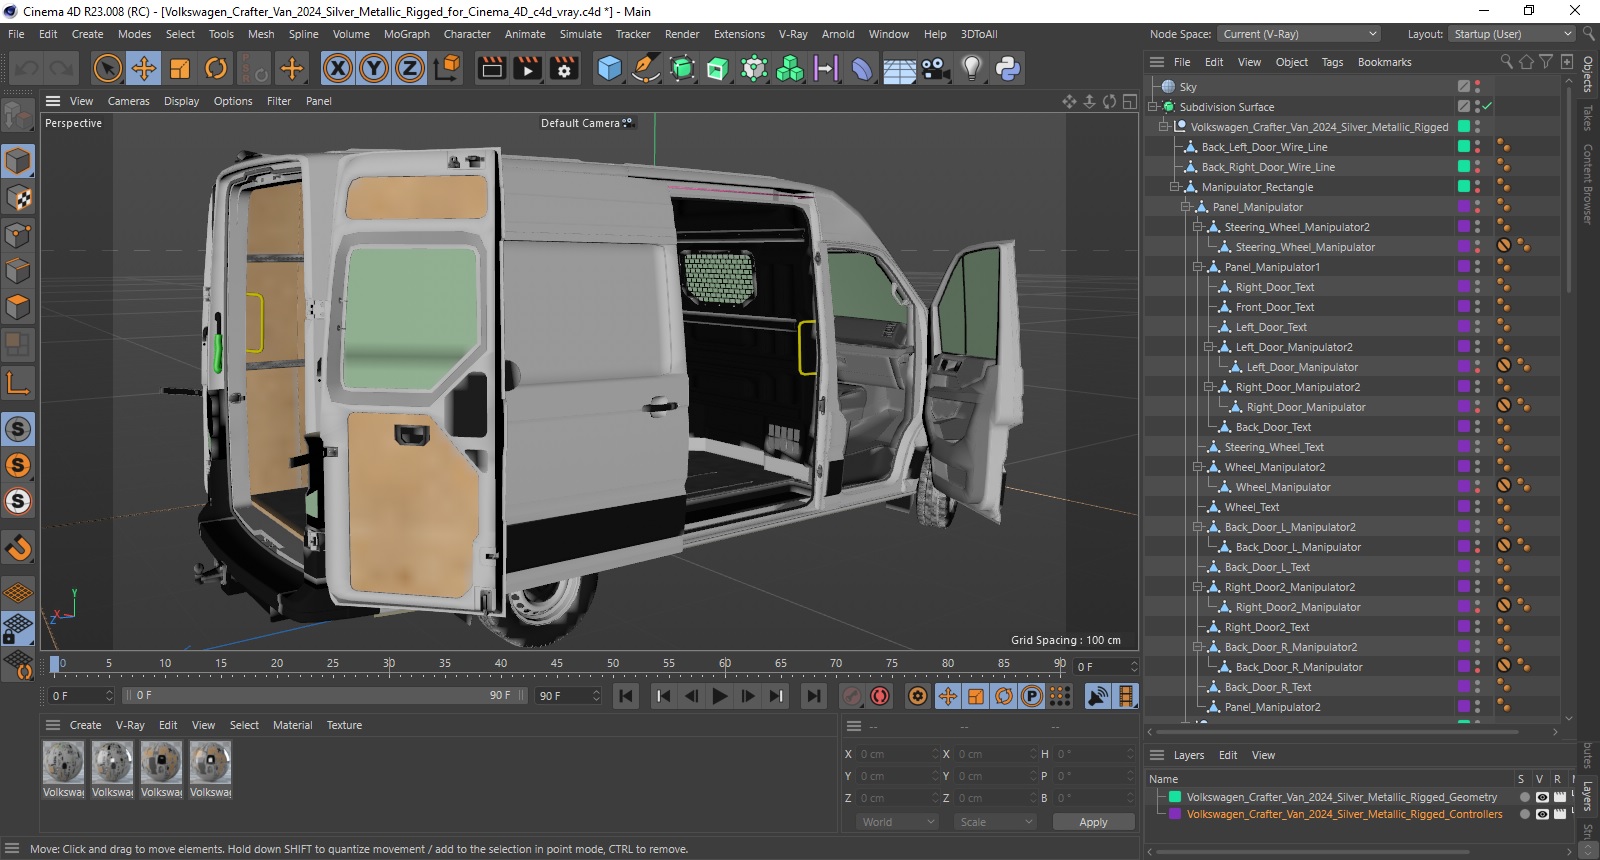
Task: Collapse Panel_Manipulator1 node
Action: tap(1197, 267)
